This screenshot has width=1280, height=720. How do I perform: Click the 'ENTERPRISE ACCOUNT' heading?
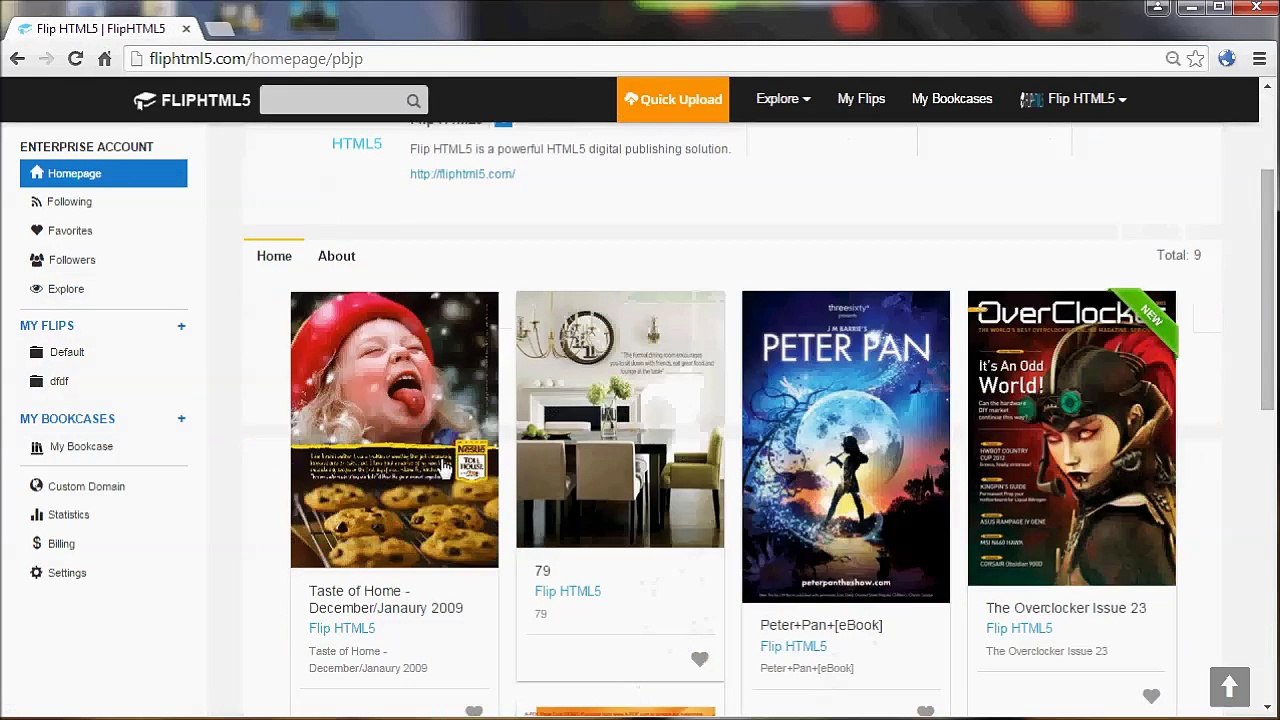click(87, 147)
